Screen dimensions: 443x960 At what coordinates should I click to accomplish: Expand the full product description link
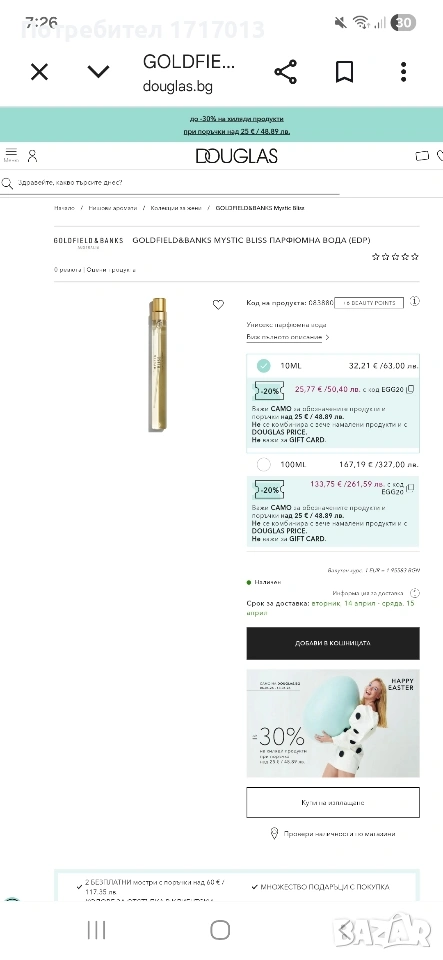click(x=288, y=337)
